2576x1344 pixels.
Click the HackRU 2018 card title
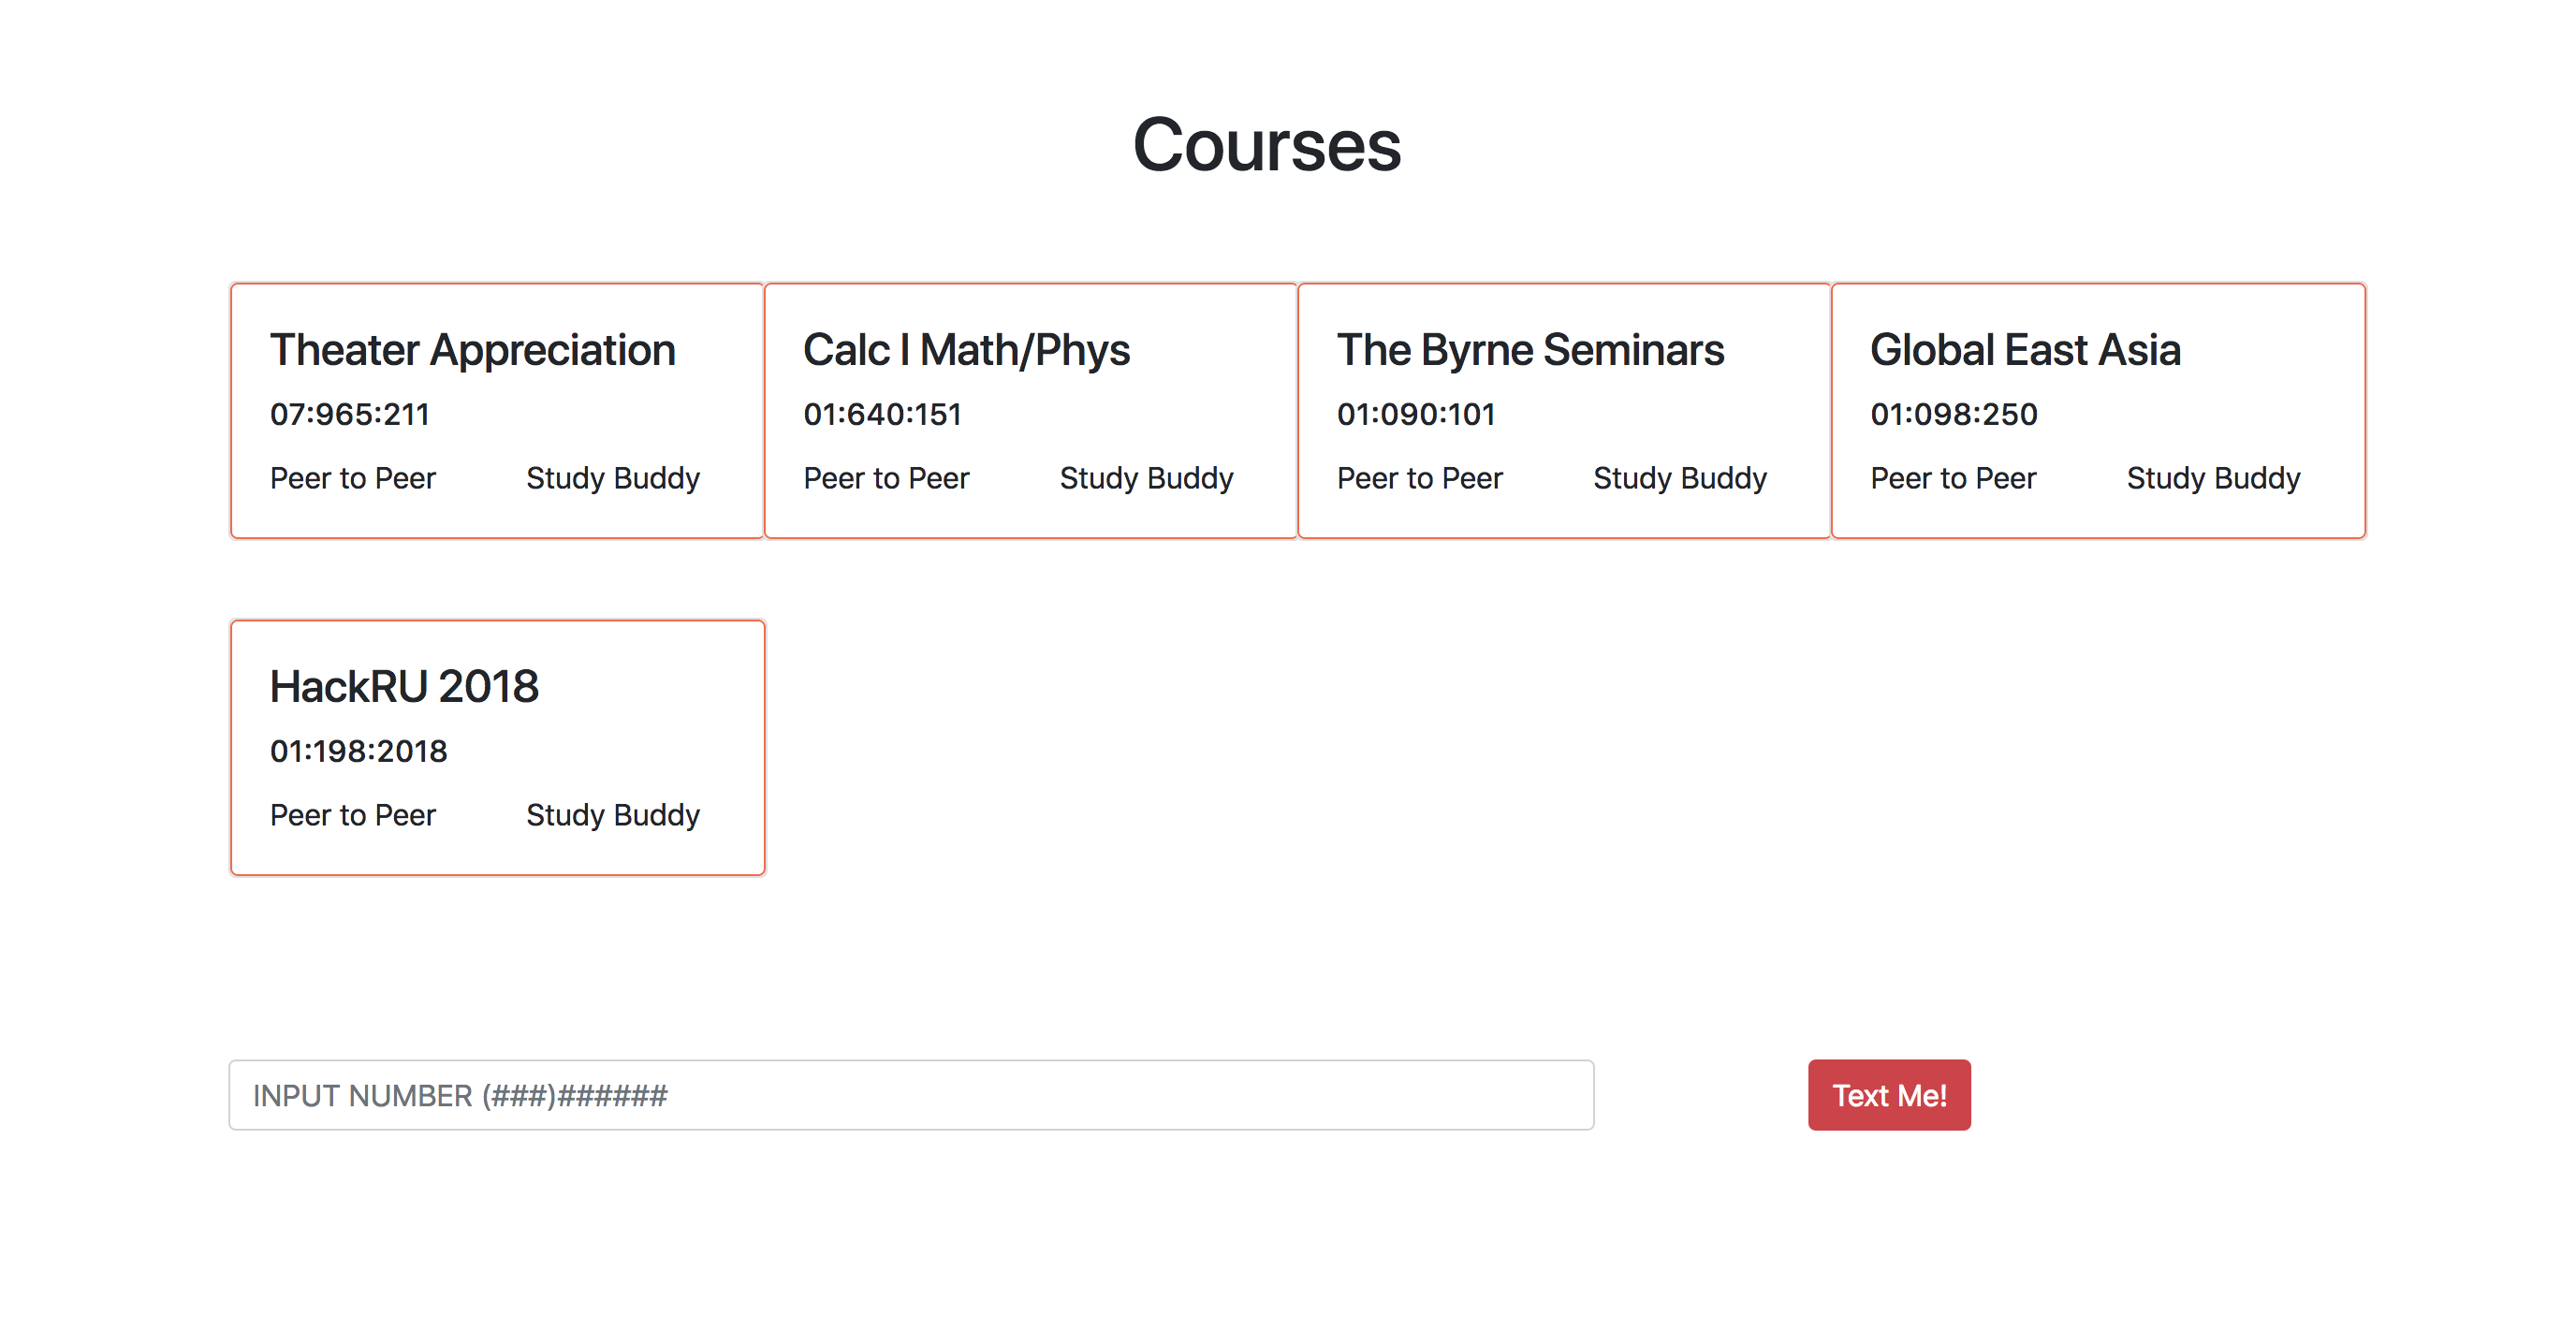point(404,687)
